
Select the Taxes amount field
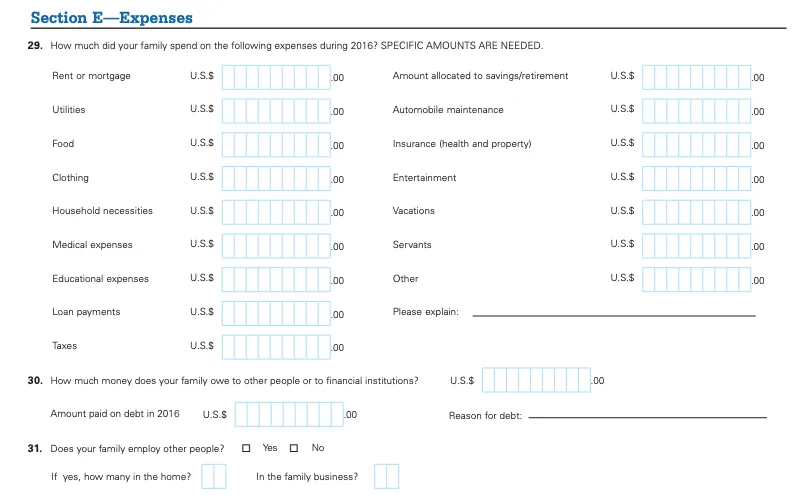[x=277, y=347]
